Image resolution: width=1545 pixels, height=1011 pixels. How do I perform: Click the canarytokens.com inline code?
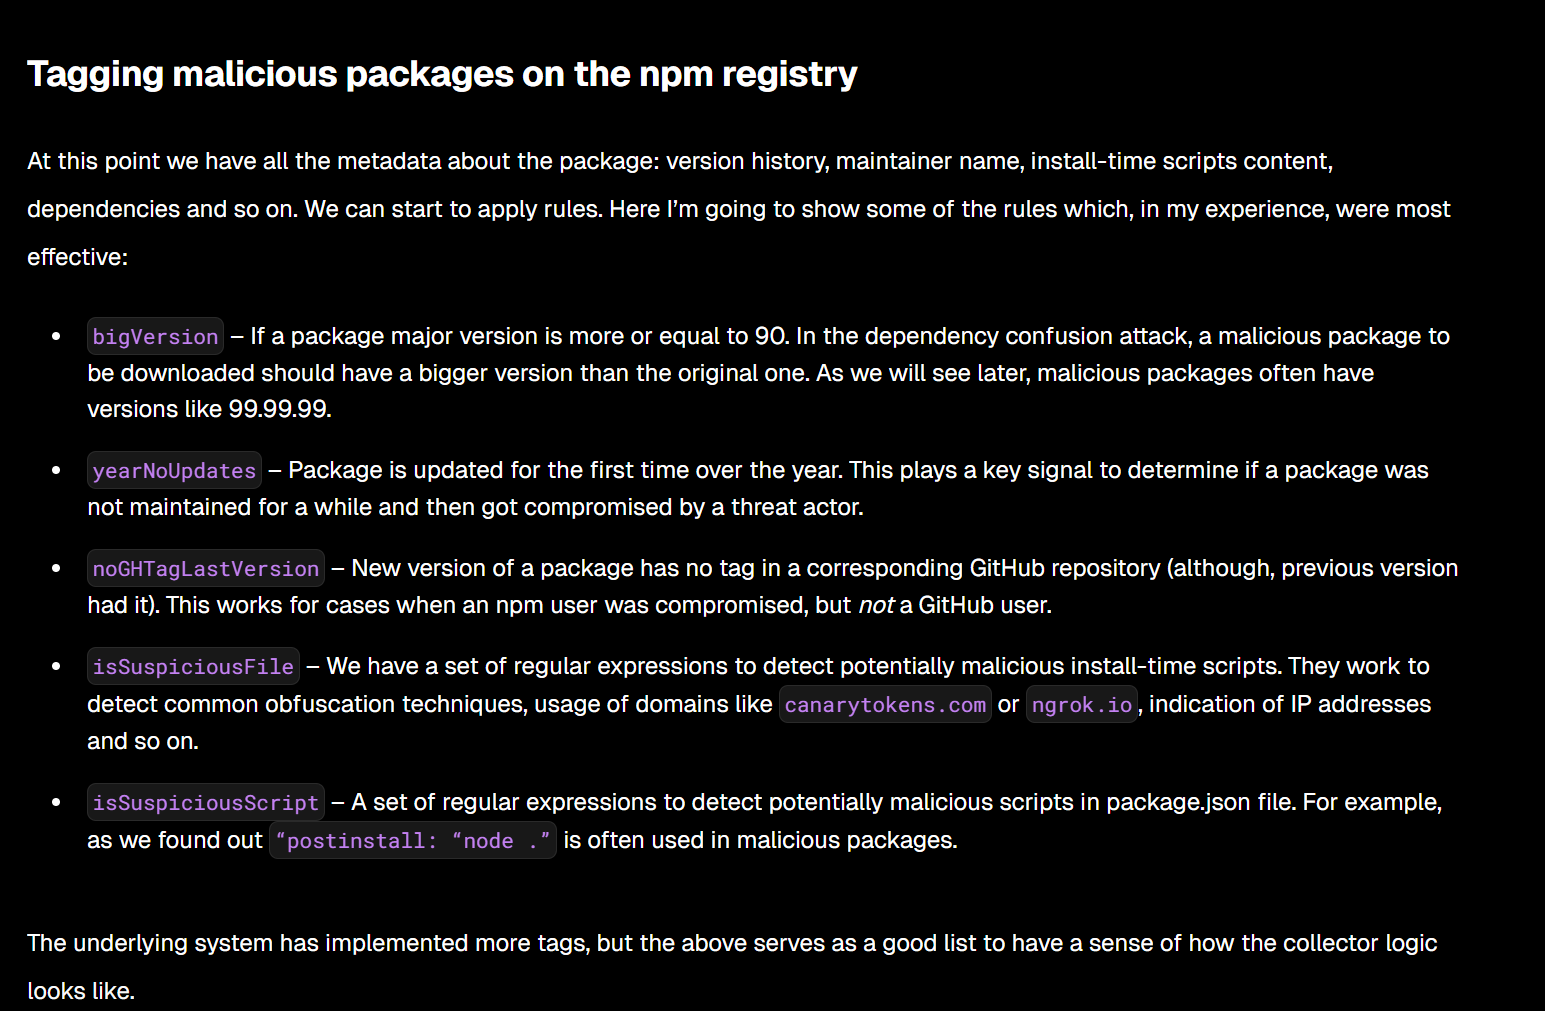click(x=885, y=705)
